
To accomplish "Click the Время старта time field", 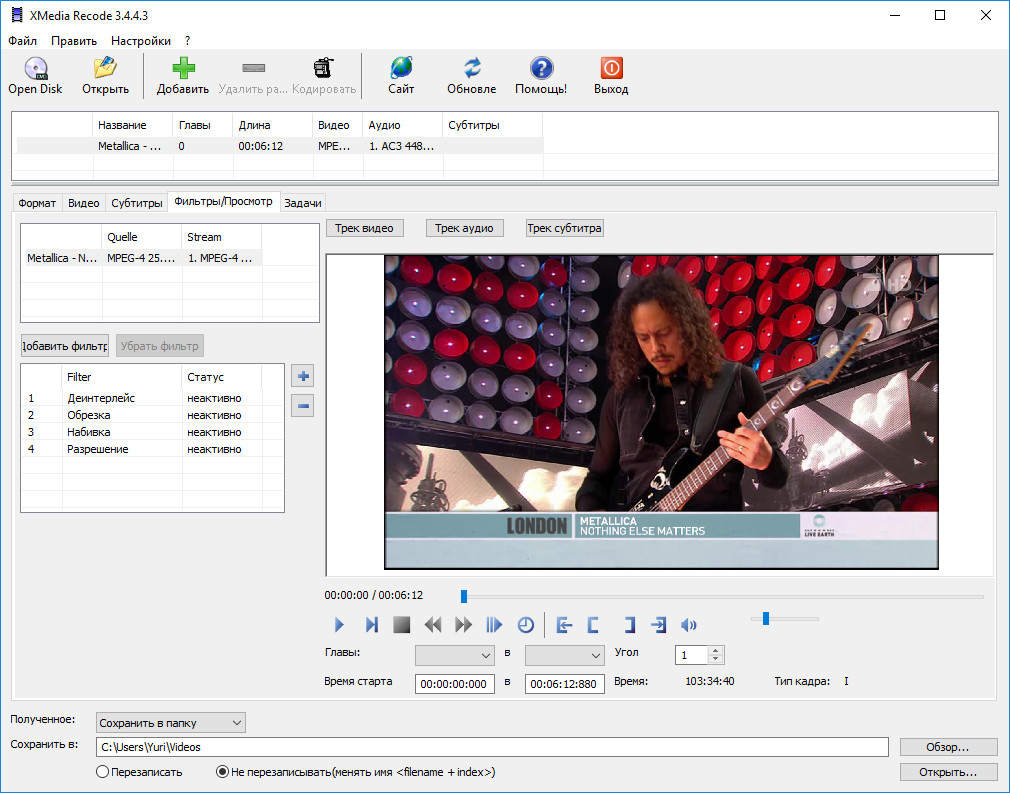I will pyautogui.click(x=455, y=684).
